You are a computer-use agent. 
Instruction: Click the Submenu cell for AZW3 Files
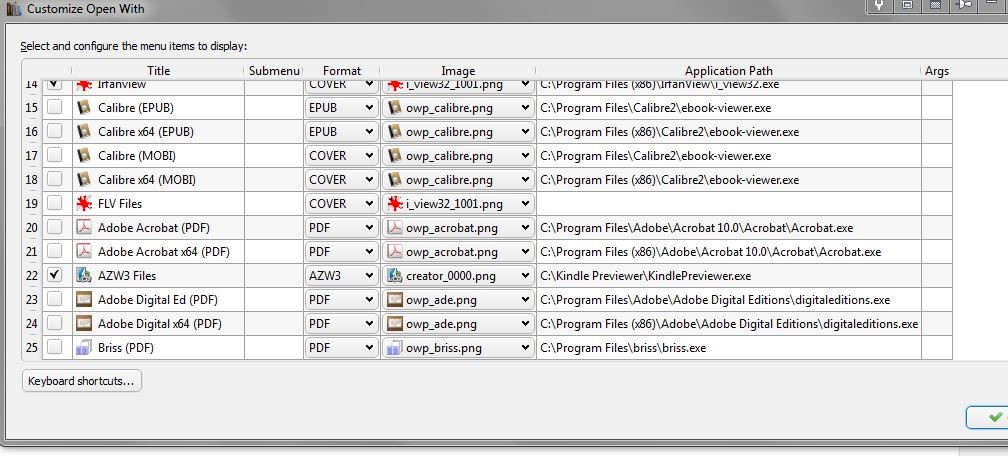point(274,276)
